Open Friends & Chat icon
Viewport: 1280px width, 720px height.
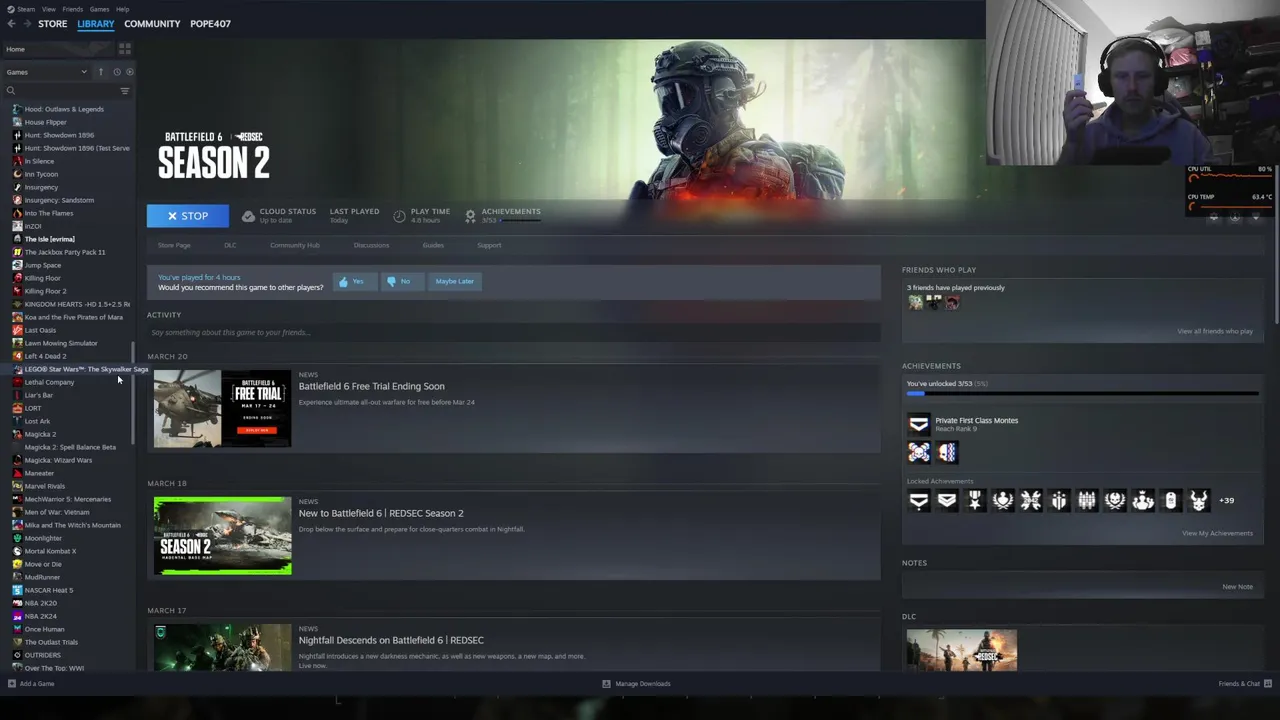click(x=1268, y=684)
